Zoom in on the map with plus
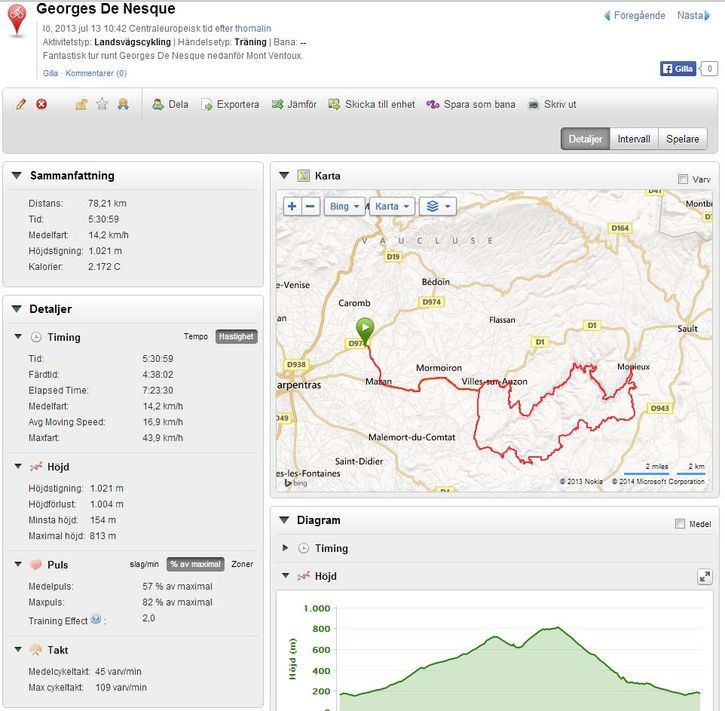 [x=292, y=206]
